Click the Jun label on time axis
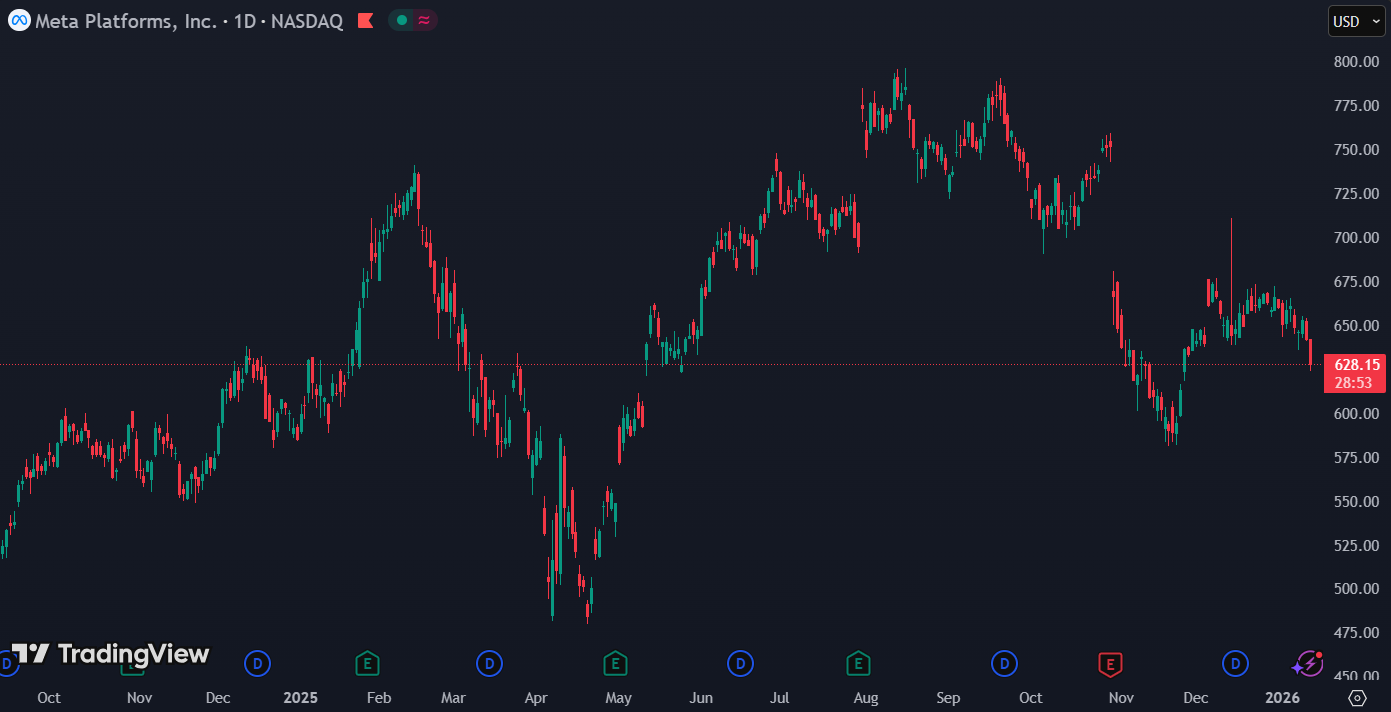The image size is (1391, 712). click(701, 698)
